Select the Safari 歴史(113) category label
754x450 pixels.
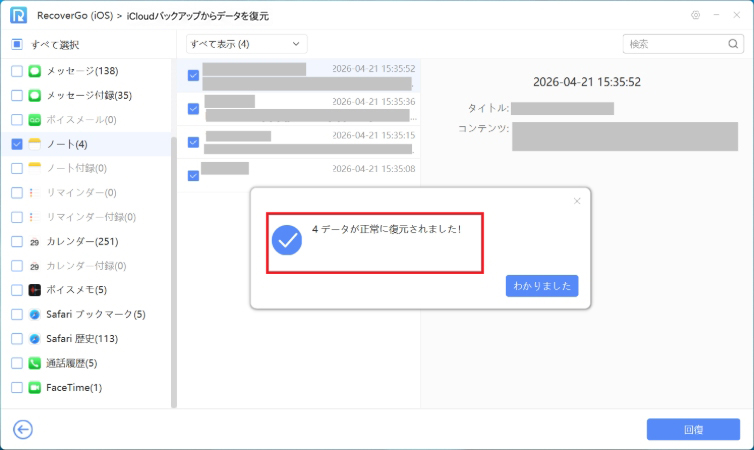point(82,338)
